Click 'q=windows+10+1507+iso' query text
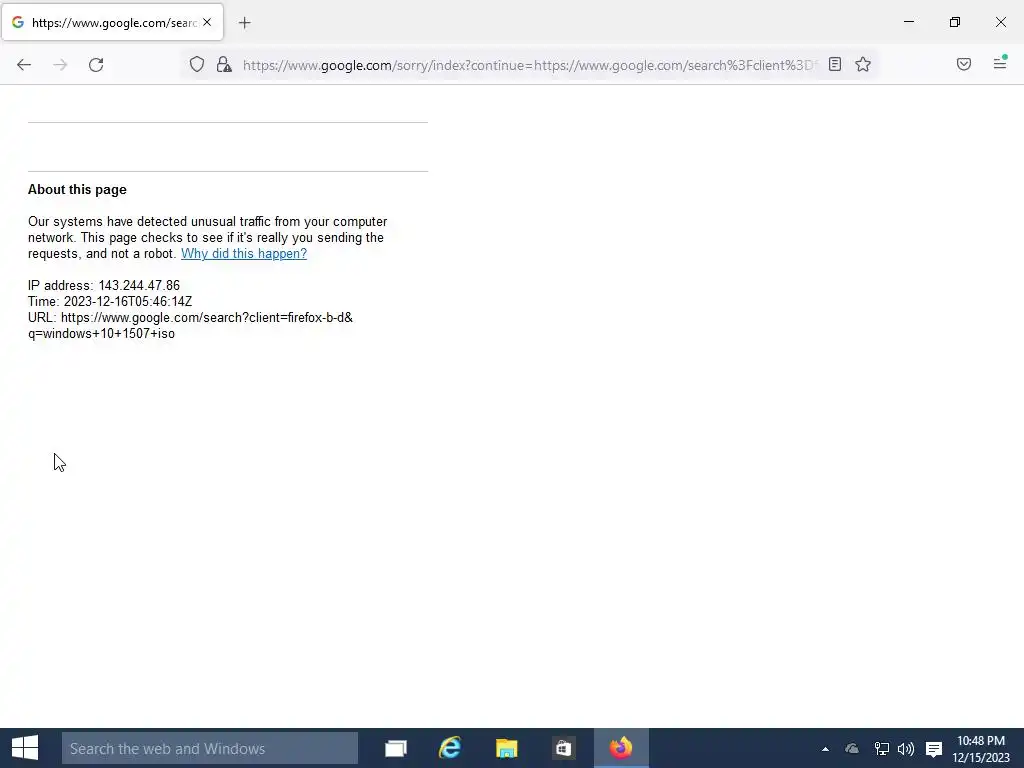The width and height of the screenshot is (1024, 768). 101,334
